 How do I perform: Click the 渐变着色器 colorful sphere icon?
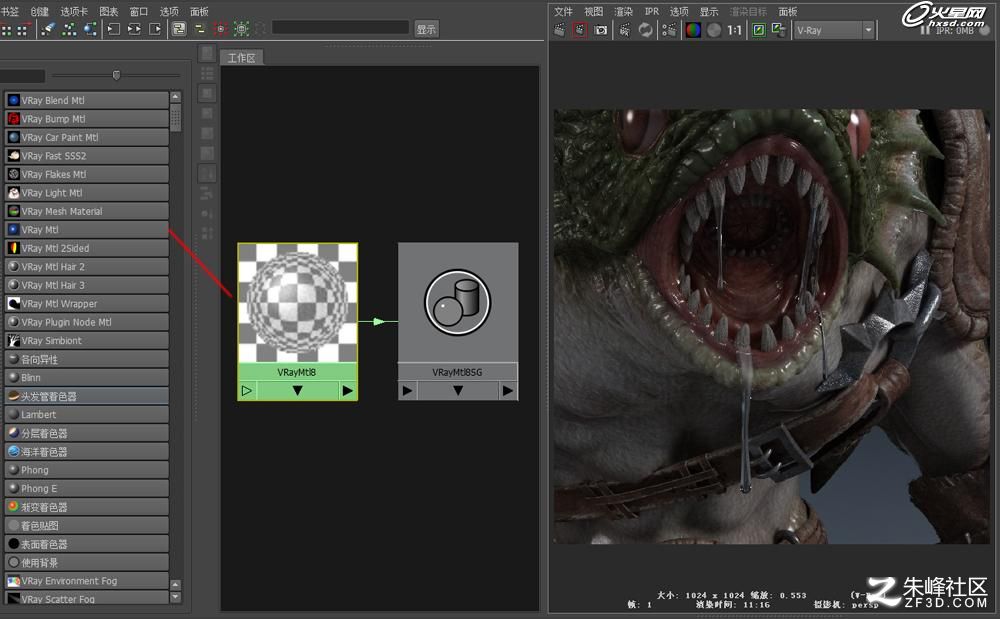pyautogui.click(x=13, y=507)
